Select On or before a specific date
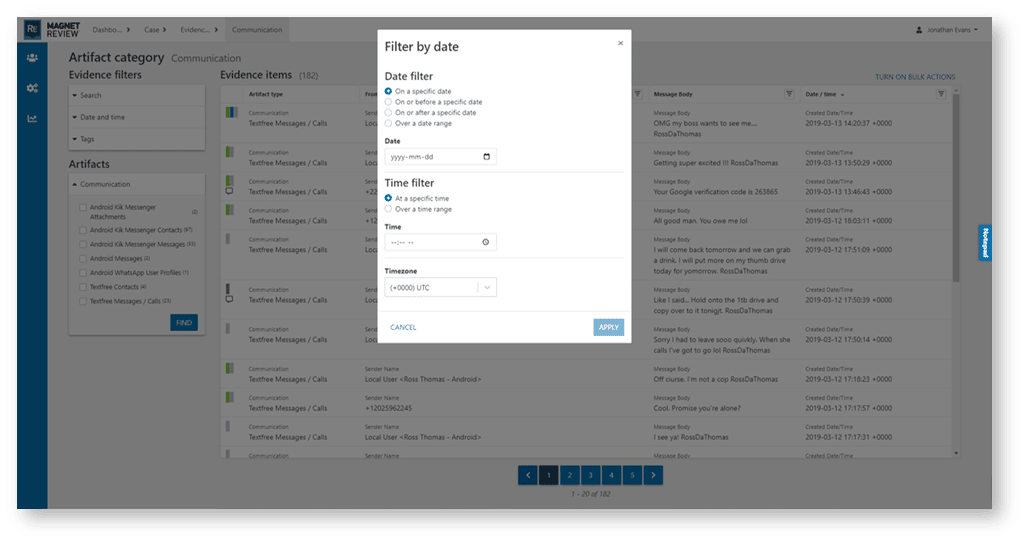 coord(388,102)
